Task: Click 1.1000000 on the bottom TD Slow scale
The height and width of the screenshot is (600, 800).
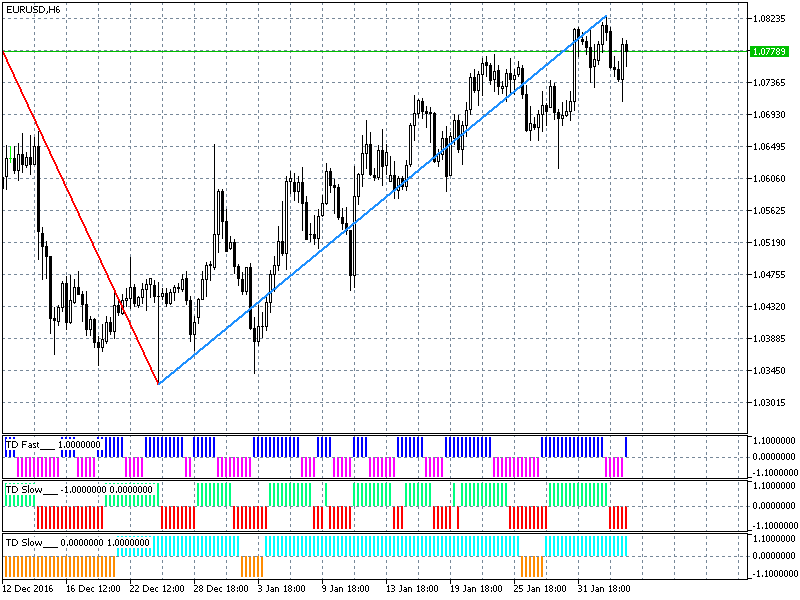Action: point(774,538)
